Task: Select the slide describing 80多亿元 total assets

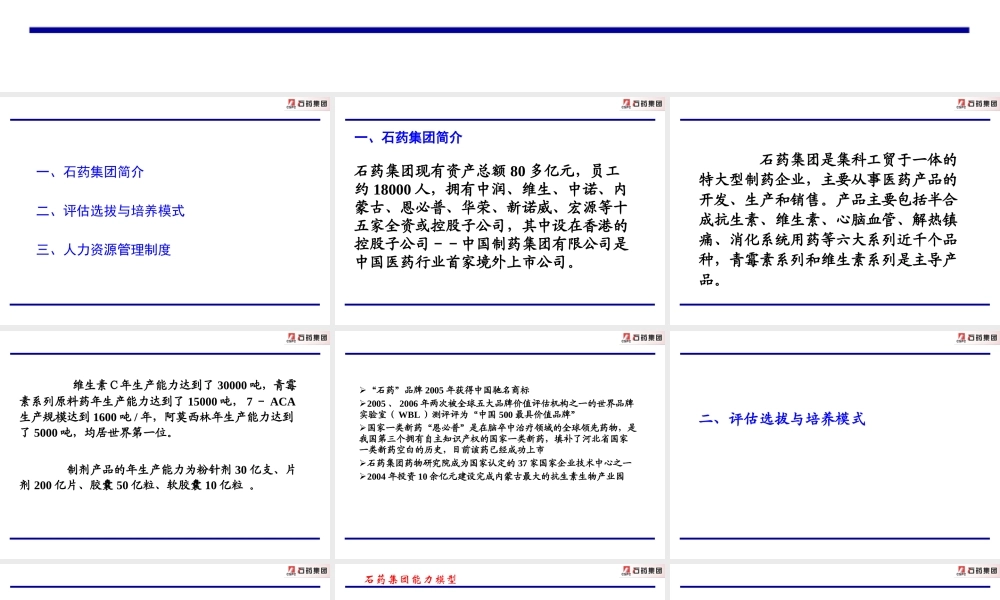Action: click(x=499, y=211)
